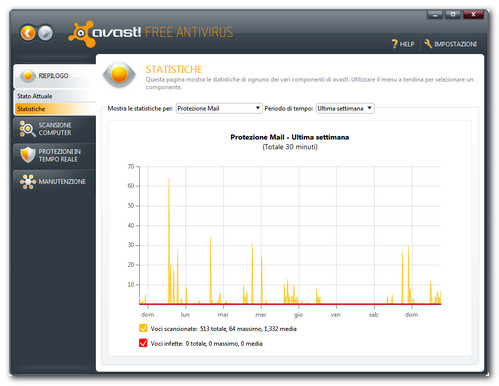Click the Protezioni in Tempo Reale shield icon
Viewport: 499px width, 386px height.
point(28,155)
